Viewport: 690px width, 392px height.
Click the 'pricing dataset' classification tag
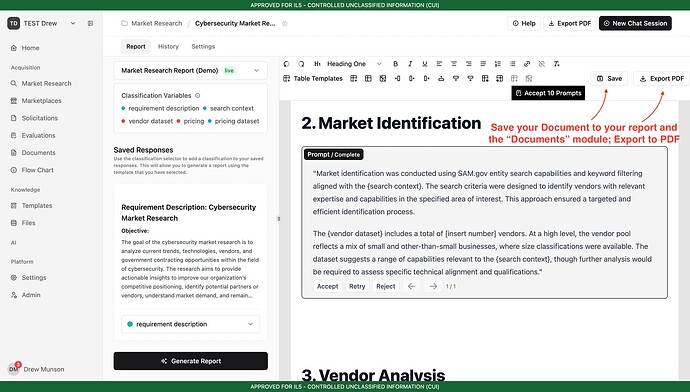(x=233, y=121)
